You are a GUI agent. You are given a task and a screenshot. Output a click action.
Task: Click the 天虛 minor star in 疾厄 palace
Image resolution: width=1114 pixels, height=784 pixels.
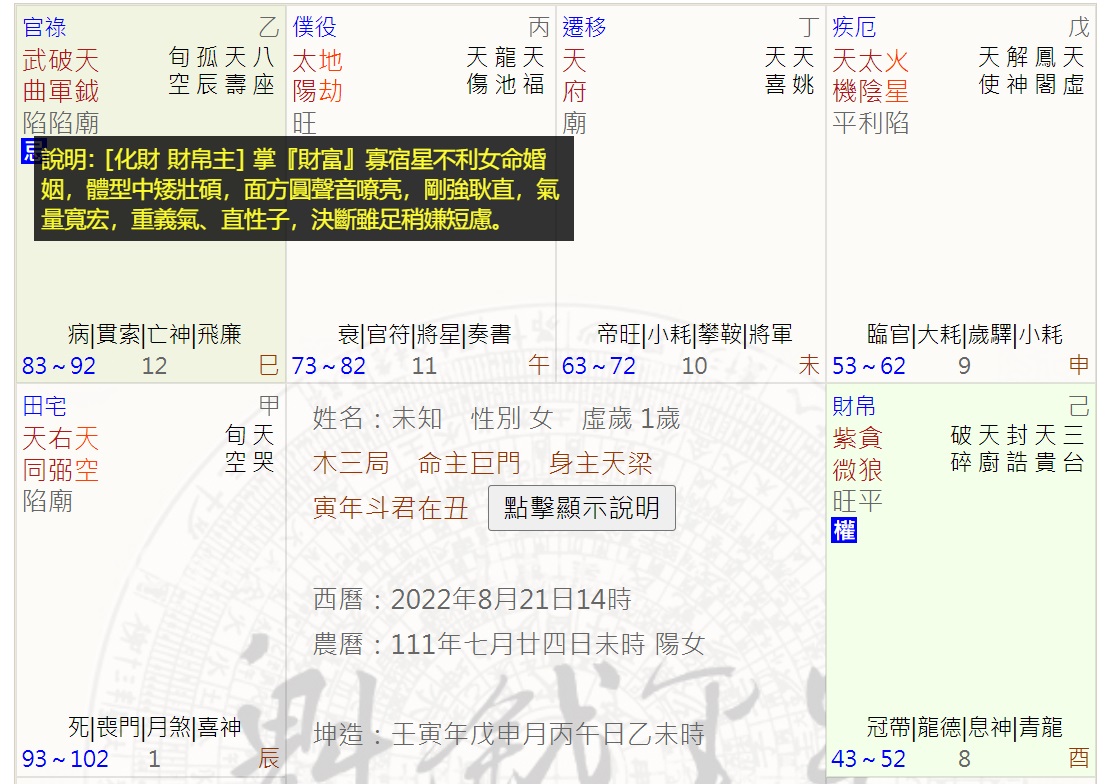point(1074,70)
